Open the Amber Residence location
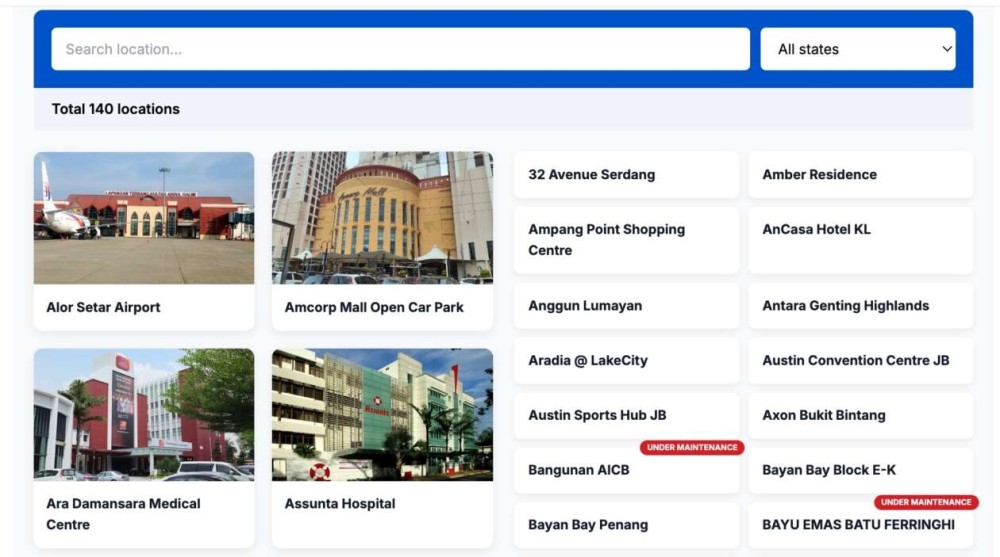The image size is (1000, 557). 860,174
